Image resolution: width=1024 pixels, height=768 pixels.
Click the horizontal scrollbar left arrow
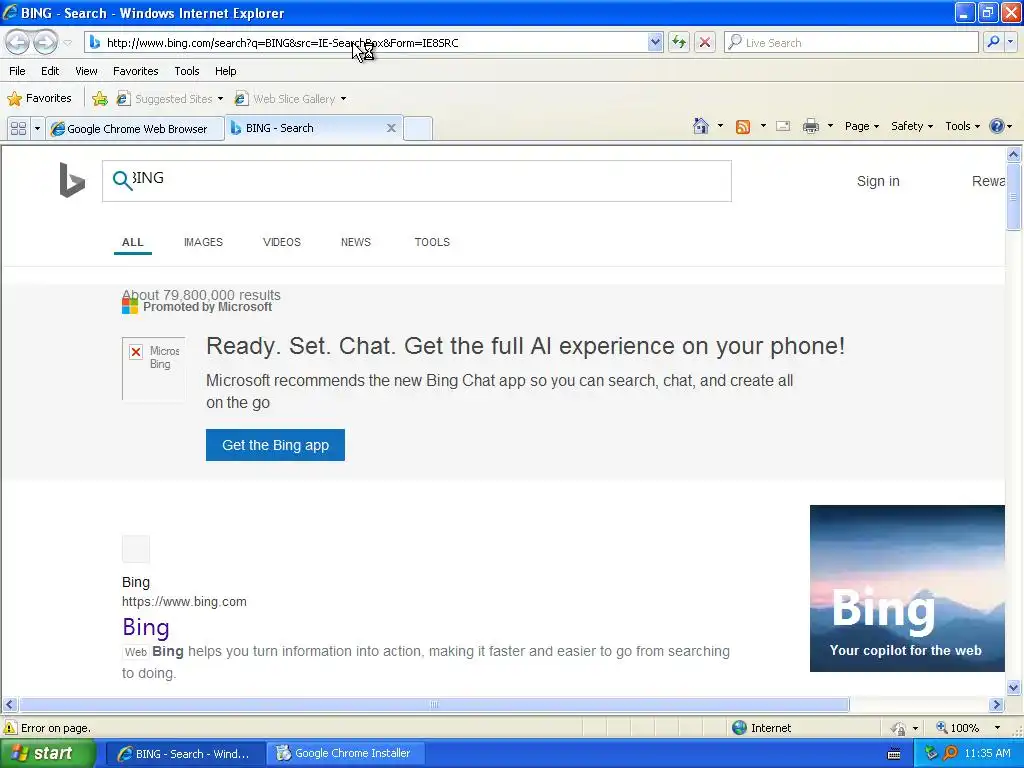click(x=9, y=705)
